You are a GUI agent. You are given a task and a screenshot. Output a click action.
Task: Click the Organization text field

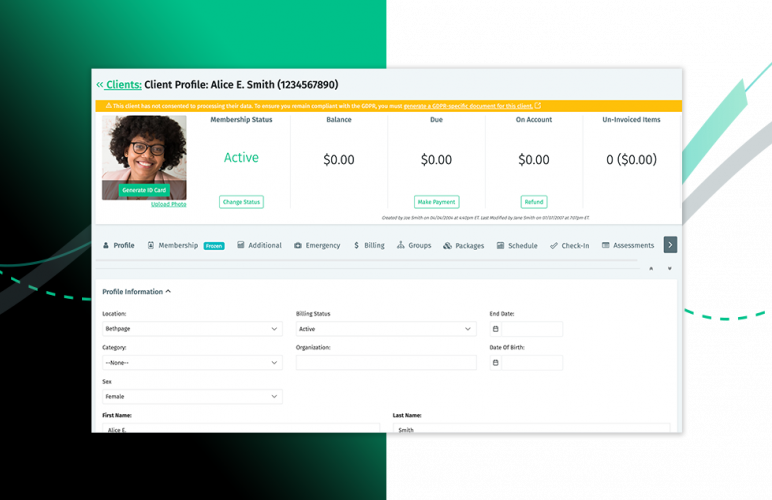pyautogui.click(x=386, y=363)
